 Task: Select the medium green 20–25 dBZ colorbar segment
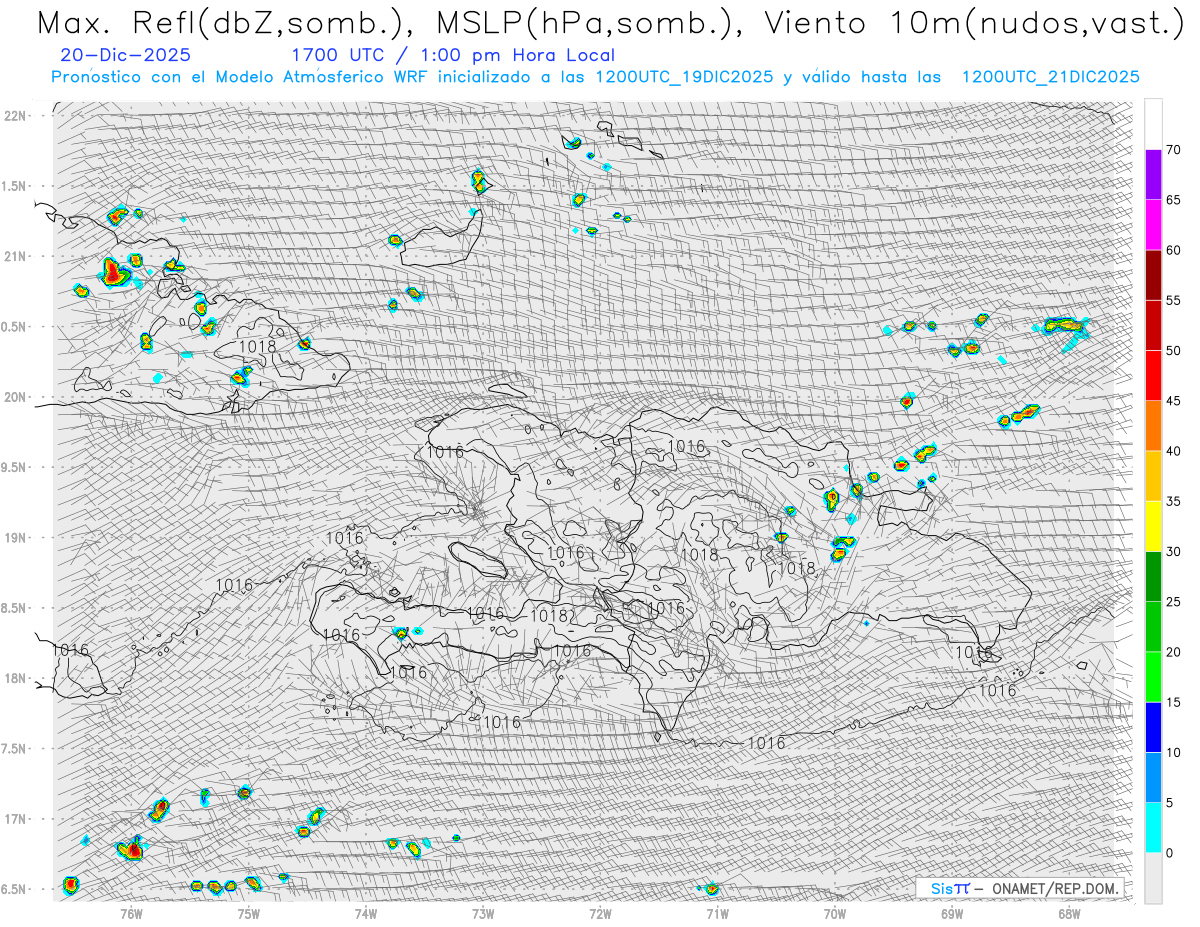1153,627
